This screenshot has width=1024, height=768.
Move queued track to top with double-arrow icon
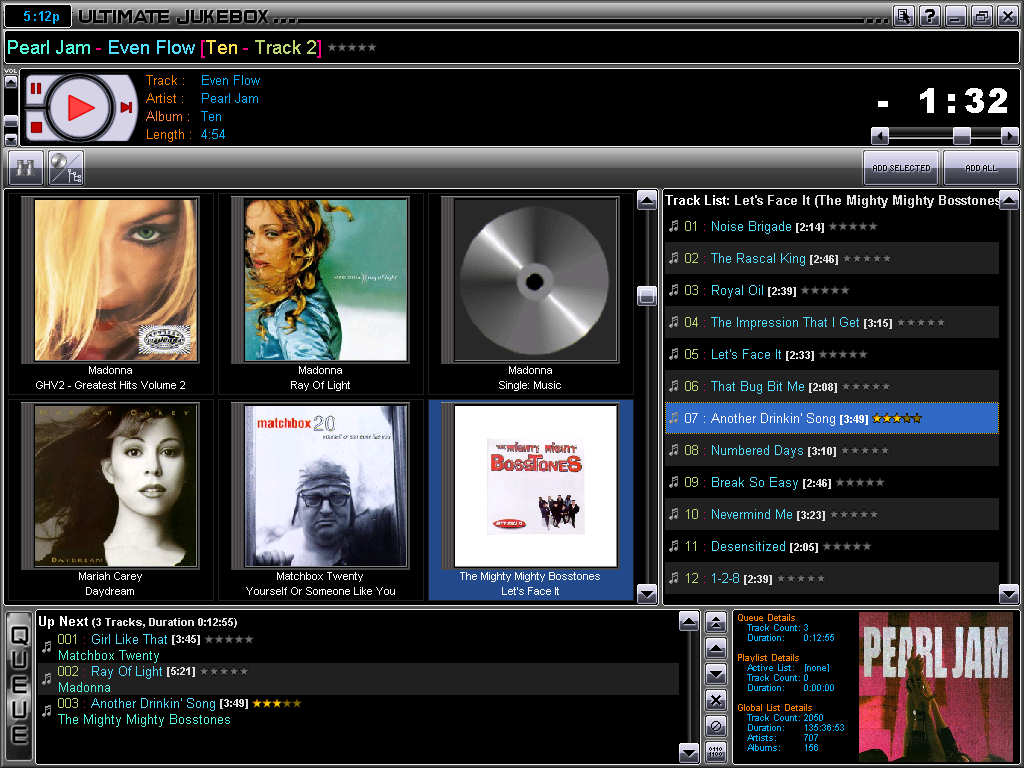(x=714, y=622)
